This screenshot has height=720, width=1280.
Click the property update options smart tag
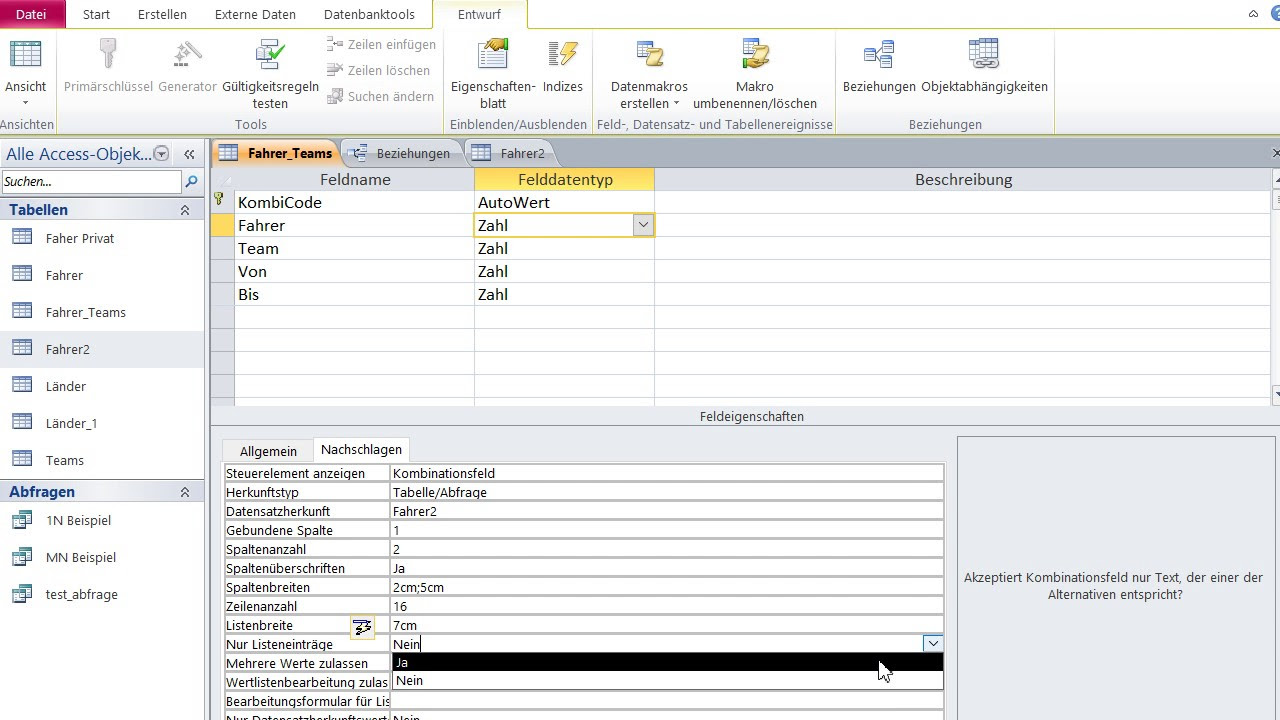[x=362, y=627]
